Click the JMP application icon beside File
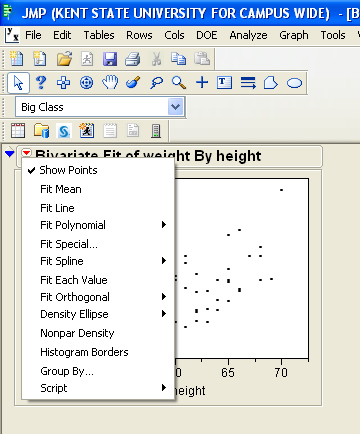Image resolution: width=360 pixels, height=434 pixels. (x=12, y=35)
